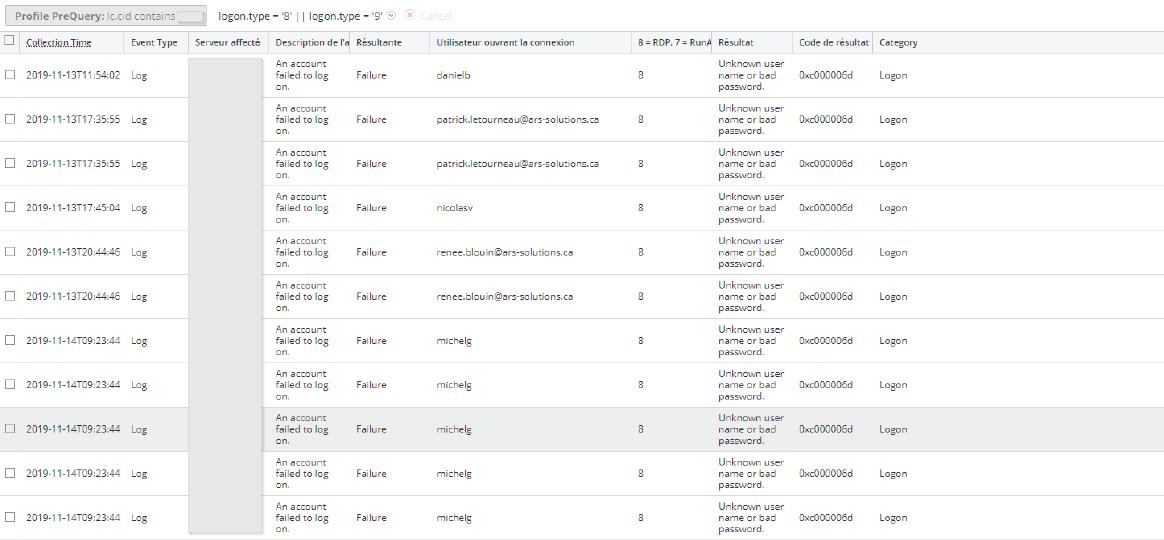Click the 2019-11-13T17:45:04 timestamp cell
This screenshot has width=1164, height=540.
point(73,208)
